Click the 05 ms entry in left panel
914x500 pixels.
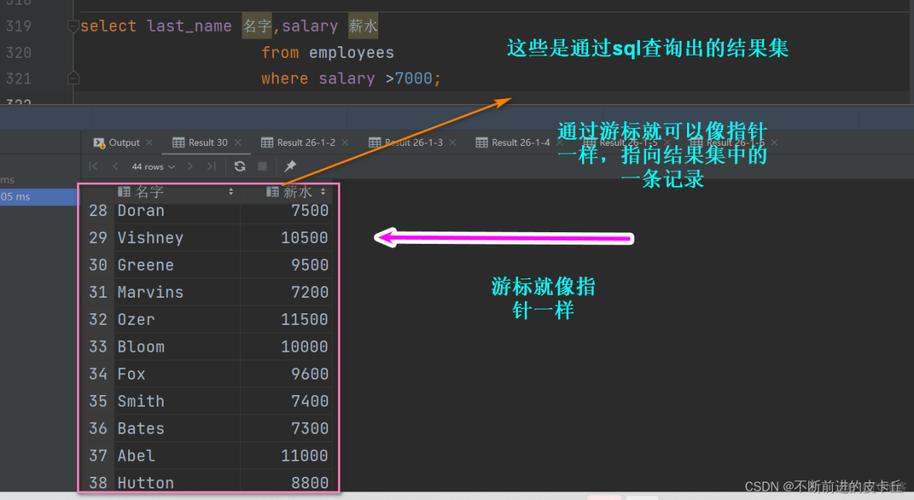pyautogui.click(x=38, y=197)
